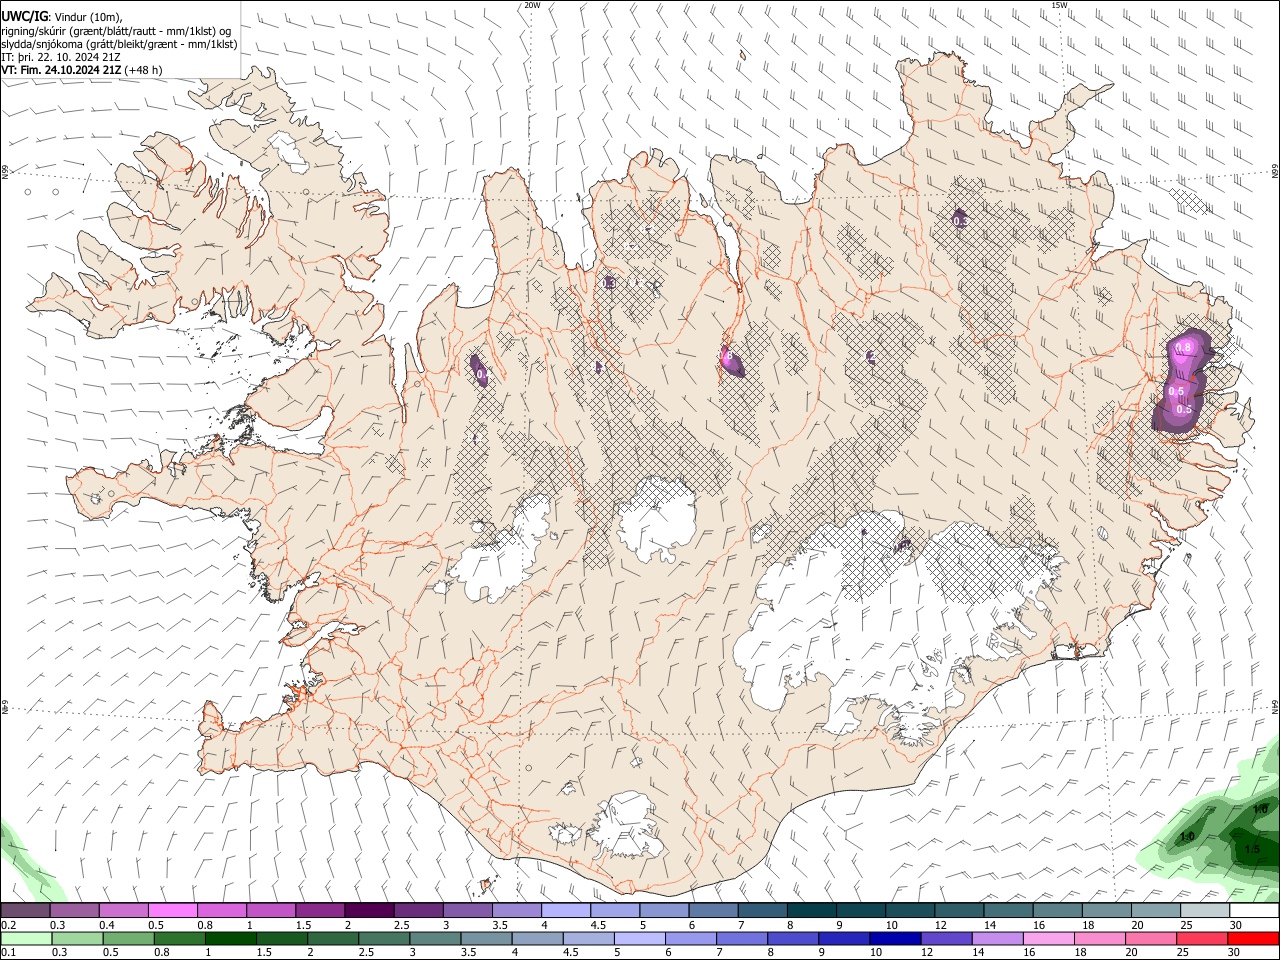Image resolution: width=1280 pixels, height=960 pixels.
Task: Select the navy blue lower swatch between 10 and 12
Action: (894, 938)
